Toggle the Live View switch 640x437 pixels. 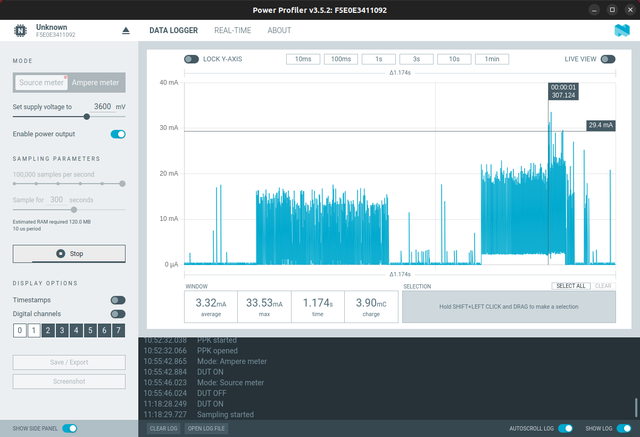tap(607, 59)
